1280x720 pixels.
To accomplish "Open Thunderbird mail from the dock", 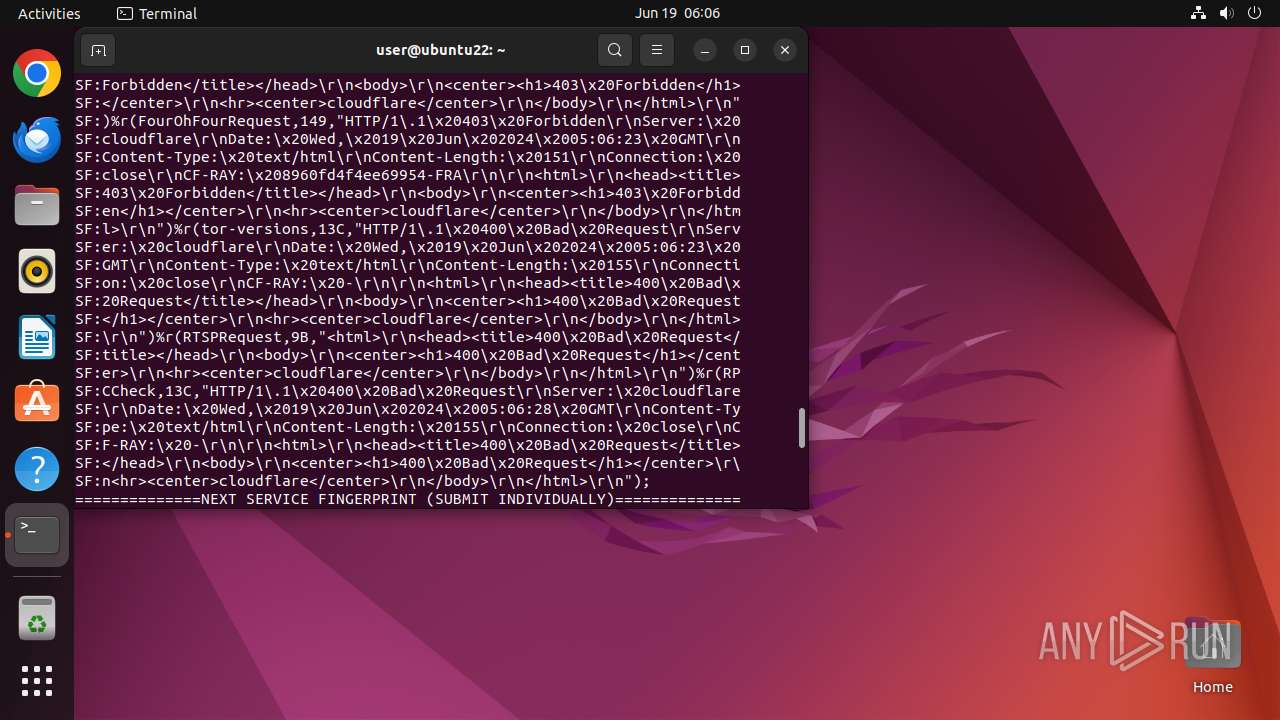I will coord(37,139).
